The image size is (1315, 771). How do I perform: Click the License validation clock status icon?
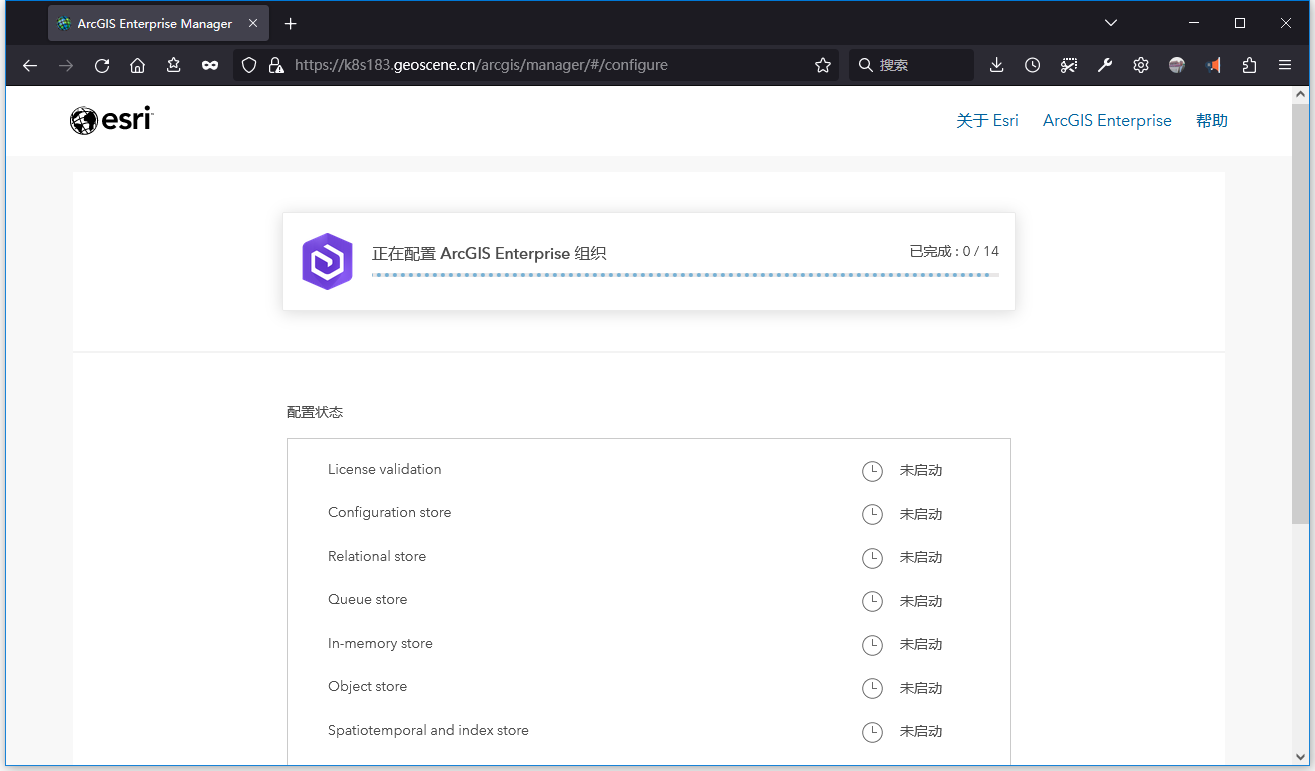coord(872,471)
